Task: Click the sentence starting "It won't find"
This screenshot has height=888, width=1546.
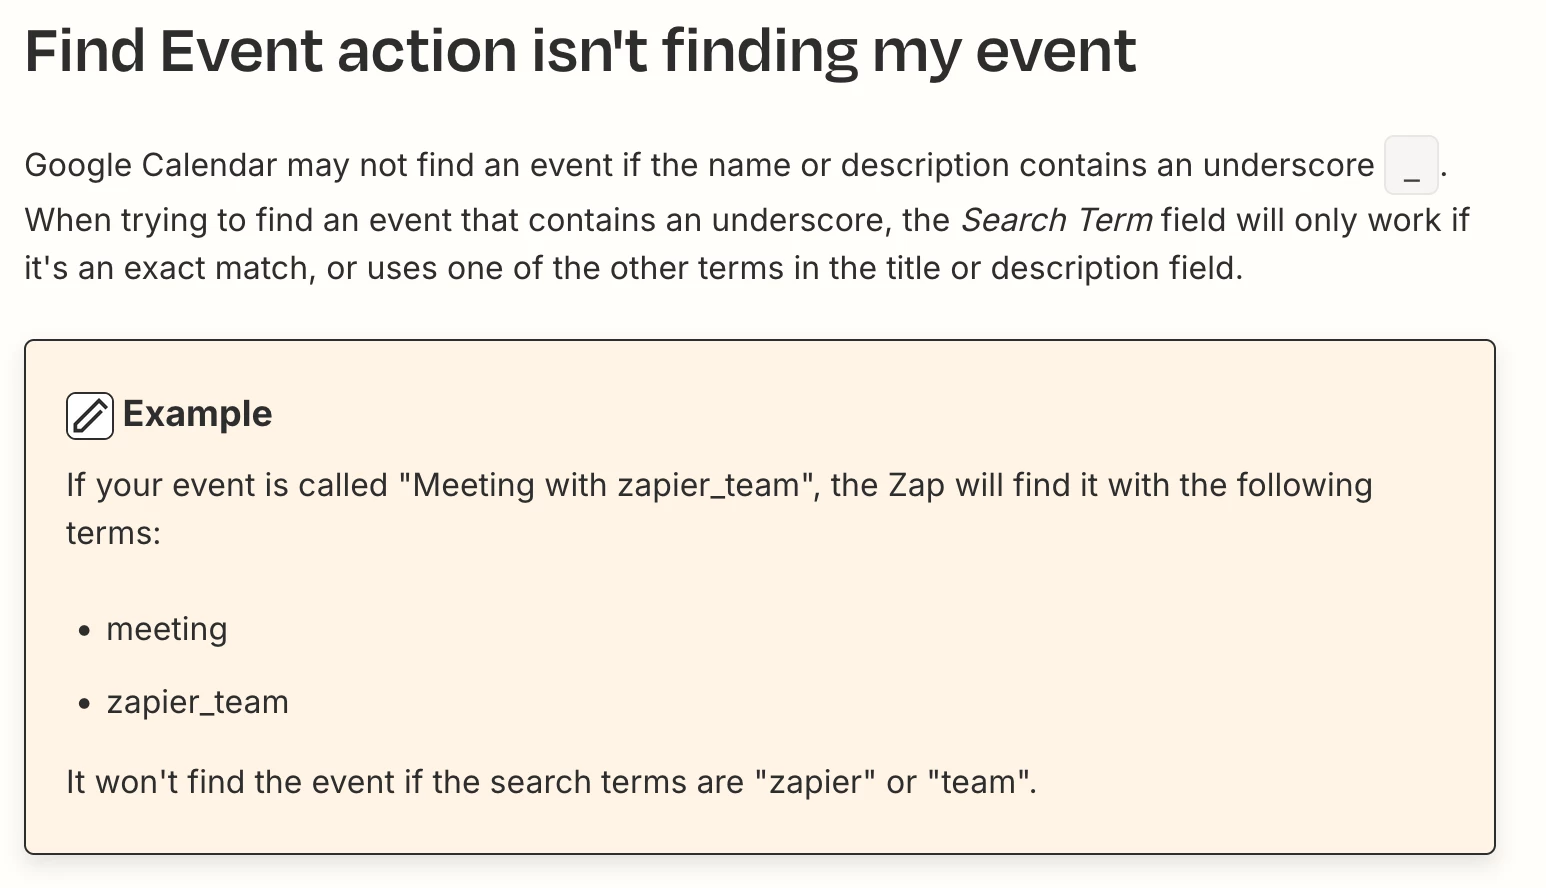Action: point(551,782)
